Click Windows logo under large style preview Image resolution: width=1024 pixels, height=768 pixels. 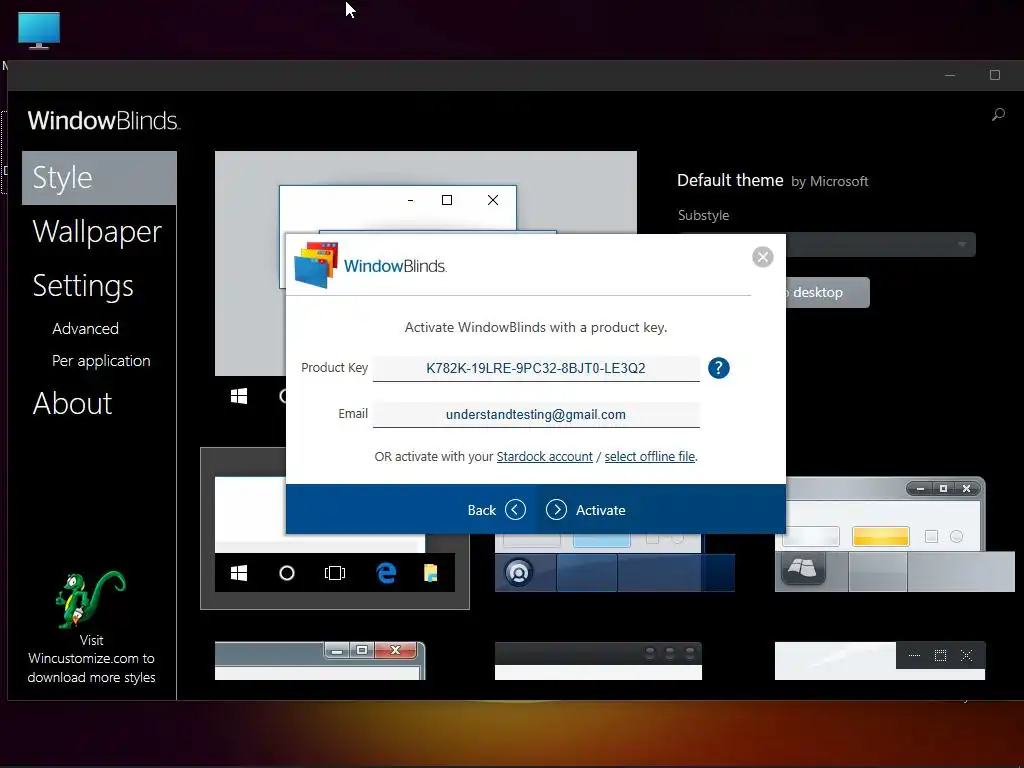coord(239,396)
